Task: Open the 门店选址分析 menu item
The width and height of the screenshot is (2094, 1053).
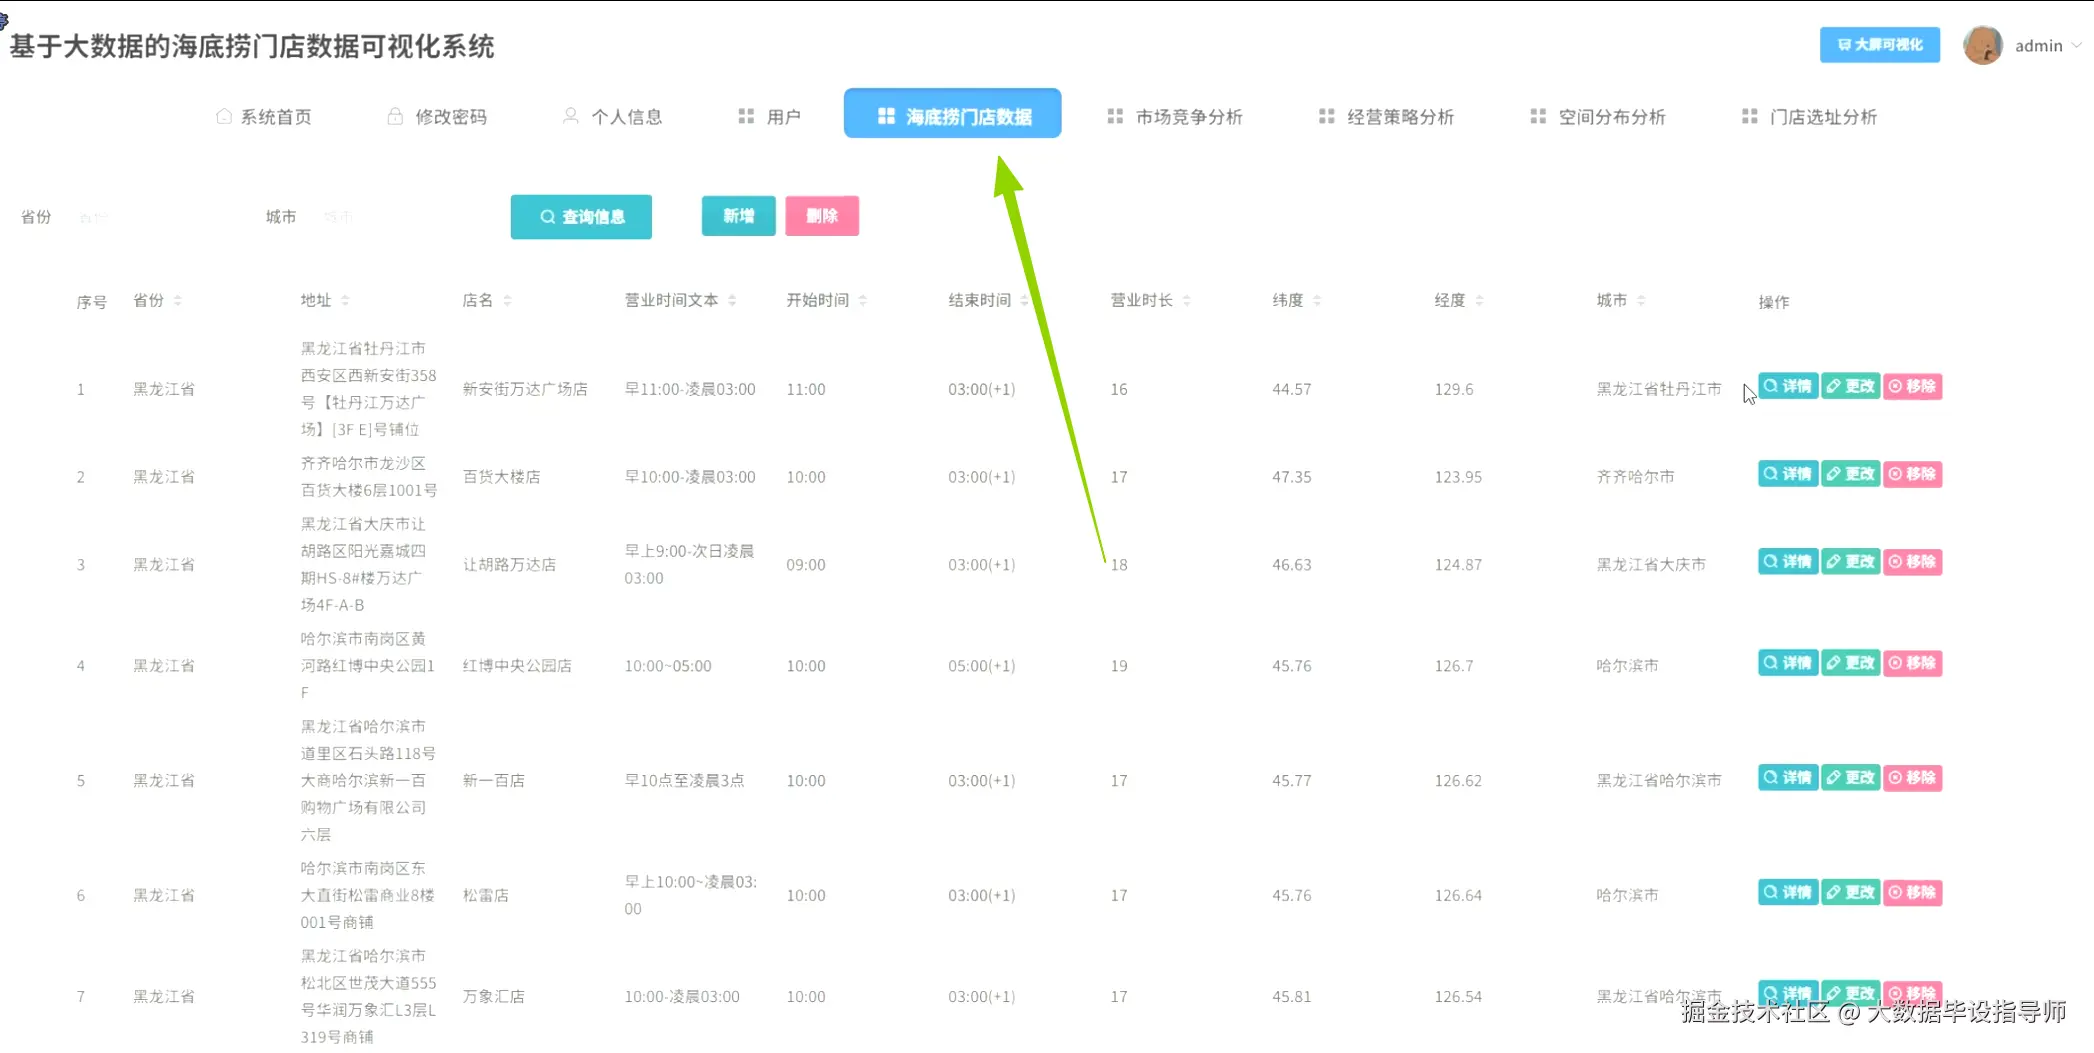Action: tap(1823, 116)
